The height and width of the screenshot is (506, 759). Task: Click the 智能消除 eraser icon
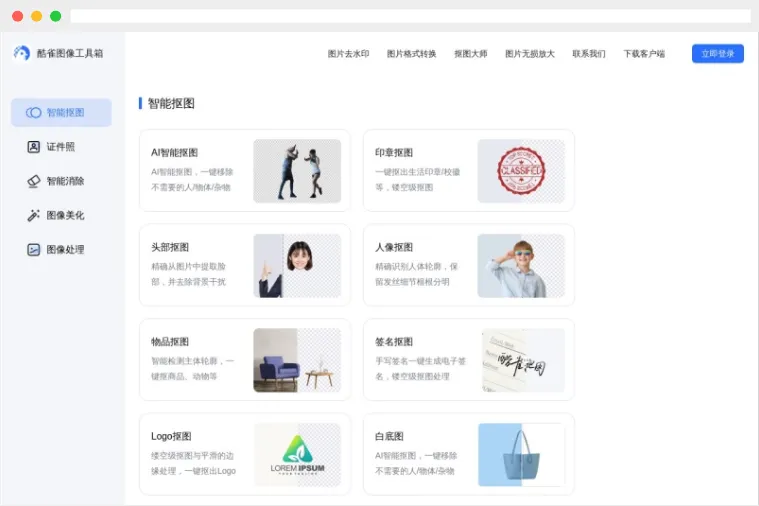pos(33,181)
